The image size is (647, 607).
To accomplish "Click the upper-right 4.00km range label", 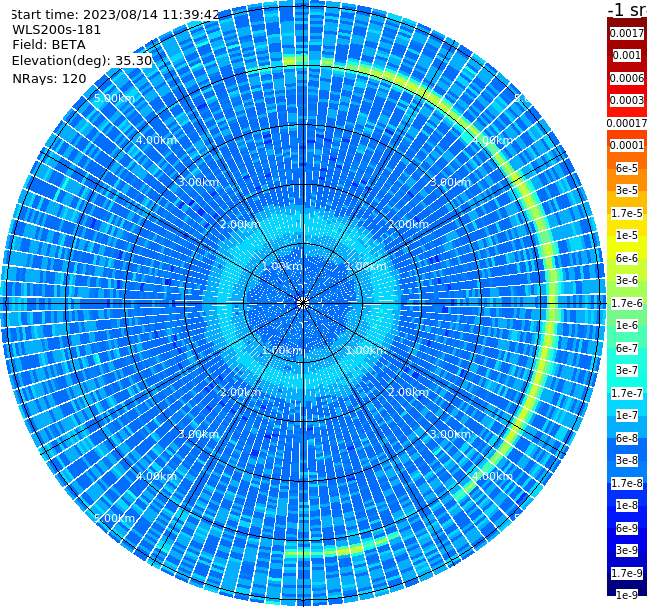I will tap(492, 140).
